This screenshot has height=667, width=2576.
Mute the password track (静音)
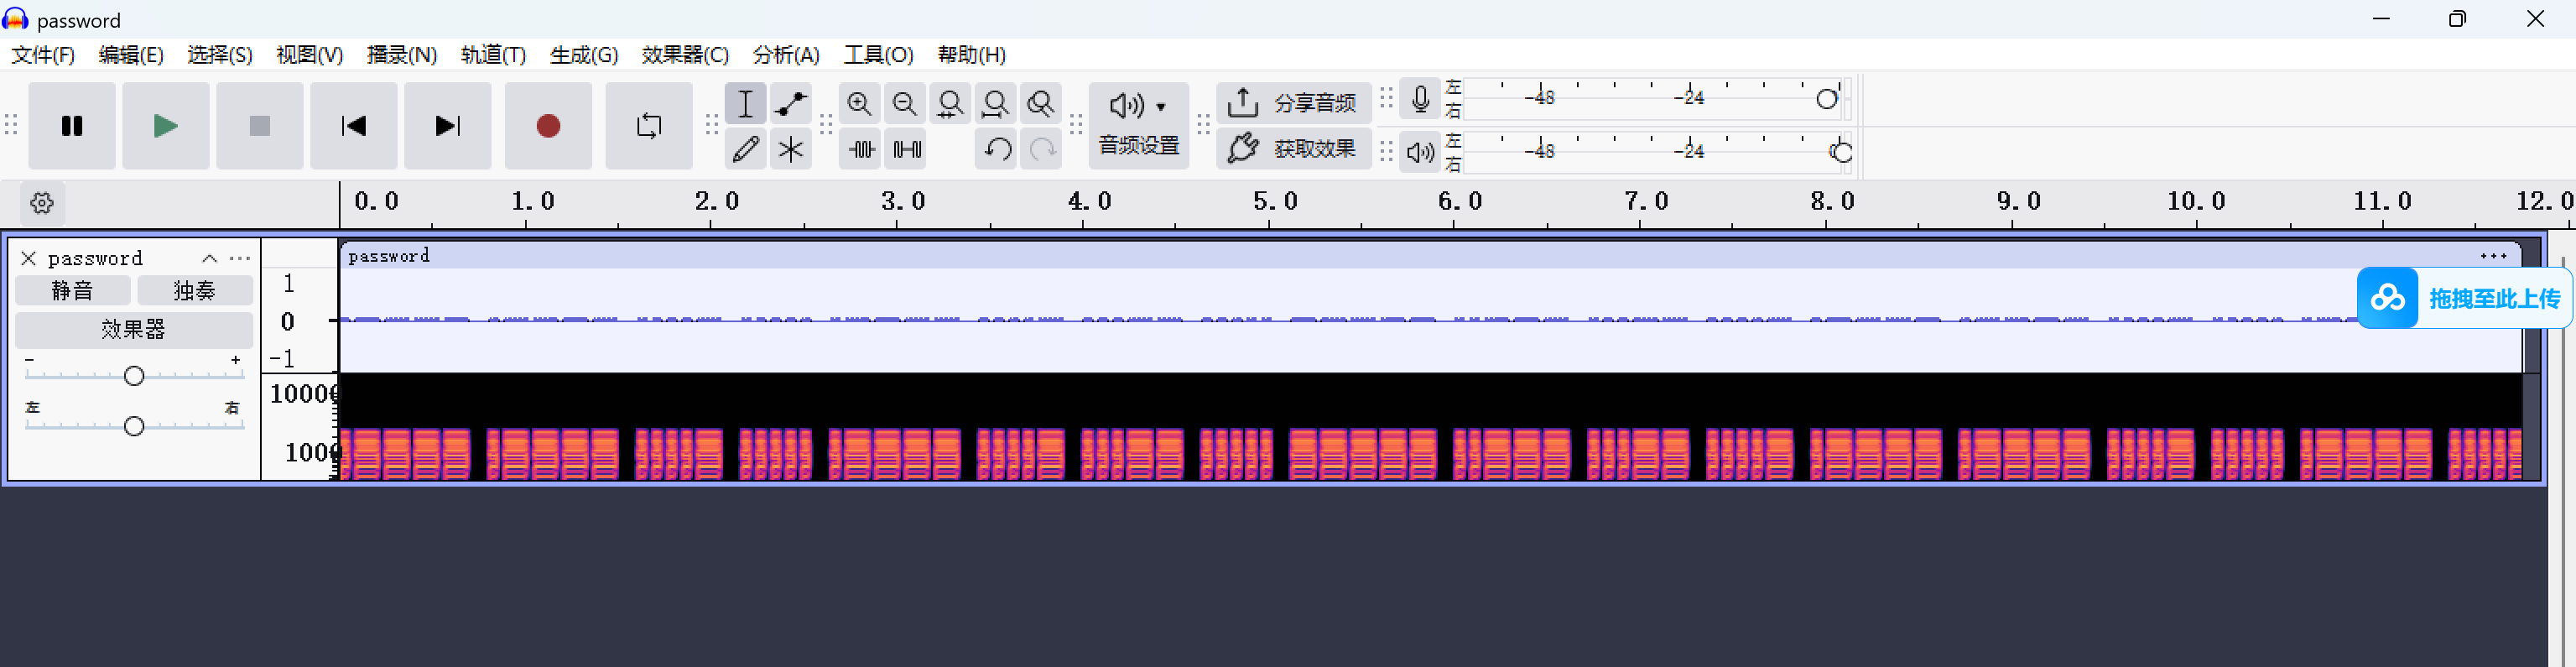tap(72, 291)
